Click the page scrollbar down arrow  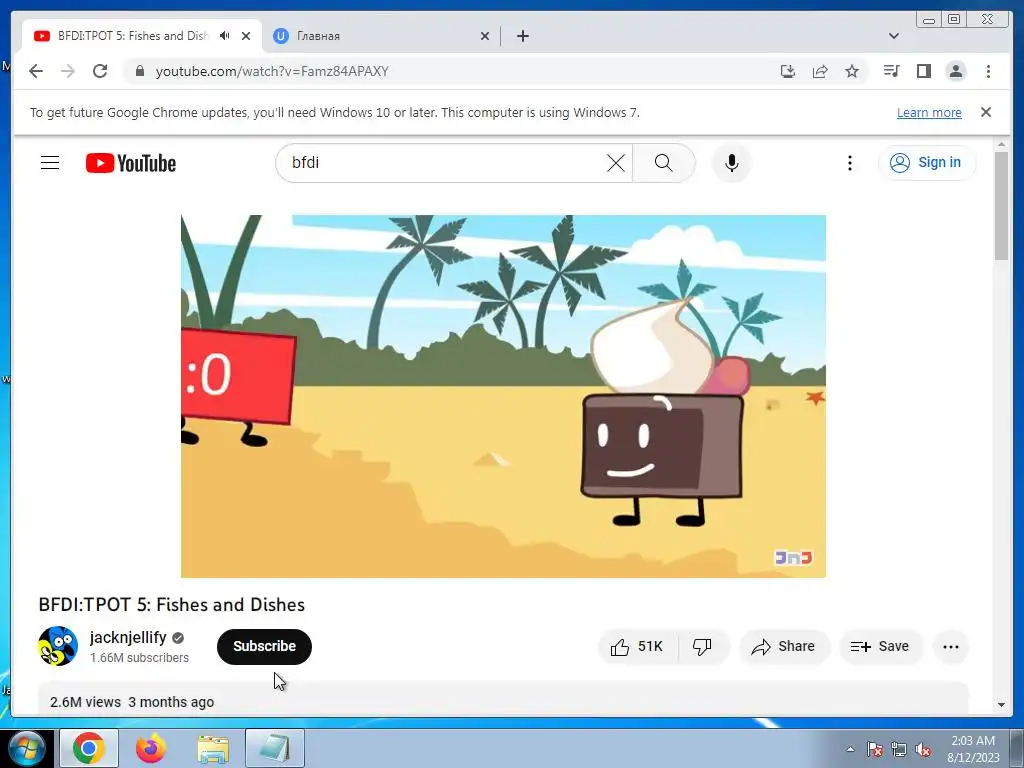coord(1001,705)
